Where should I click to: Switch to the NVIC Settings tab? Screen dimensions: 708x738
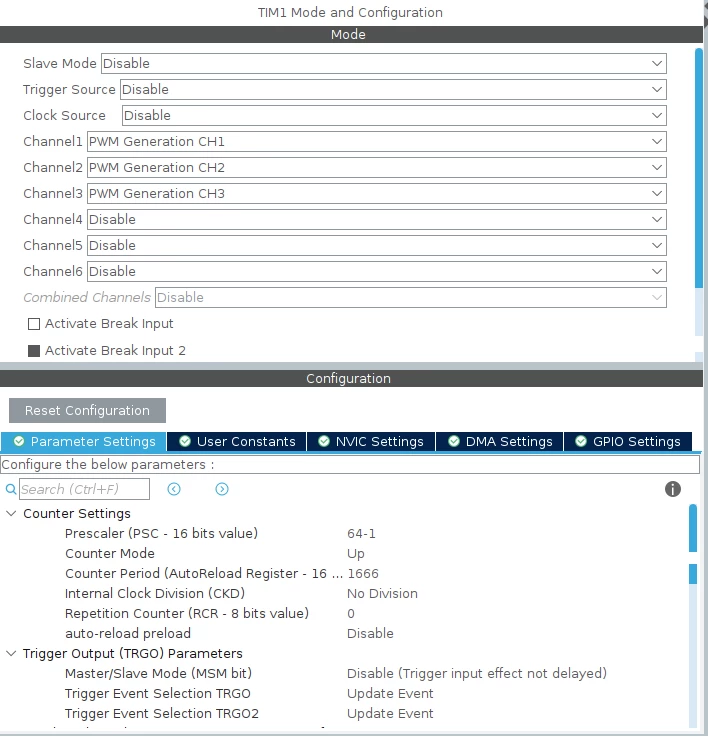tap(371, 441)
